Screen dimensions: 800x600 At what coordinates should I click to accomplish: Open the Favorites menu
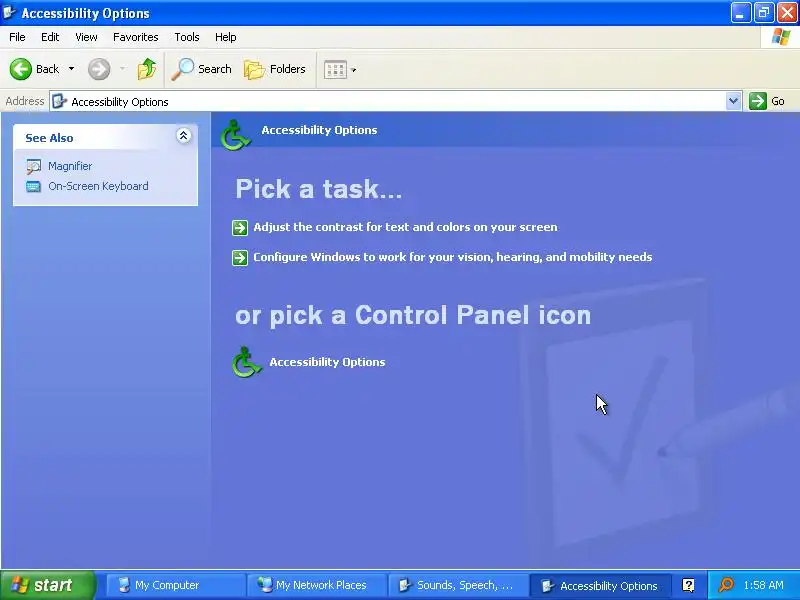pos(136,37)
